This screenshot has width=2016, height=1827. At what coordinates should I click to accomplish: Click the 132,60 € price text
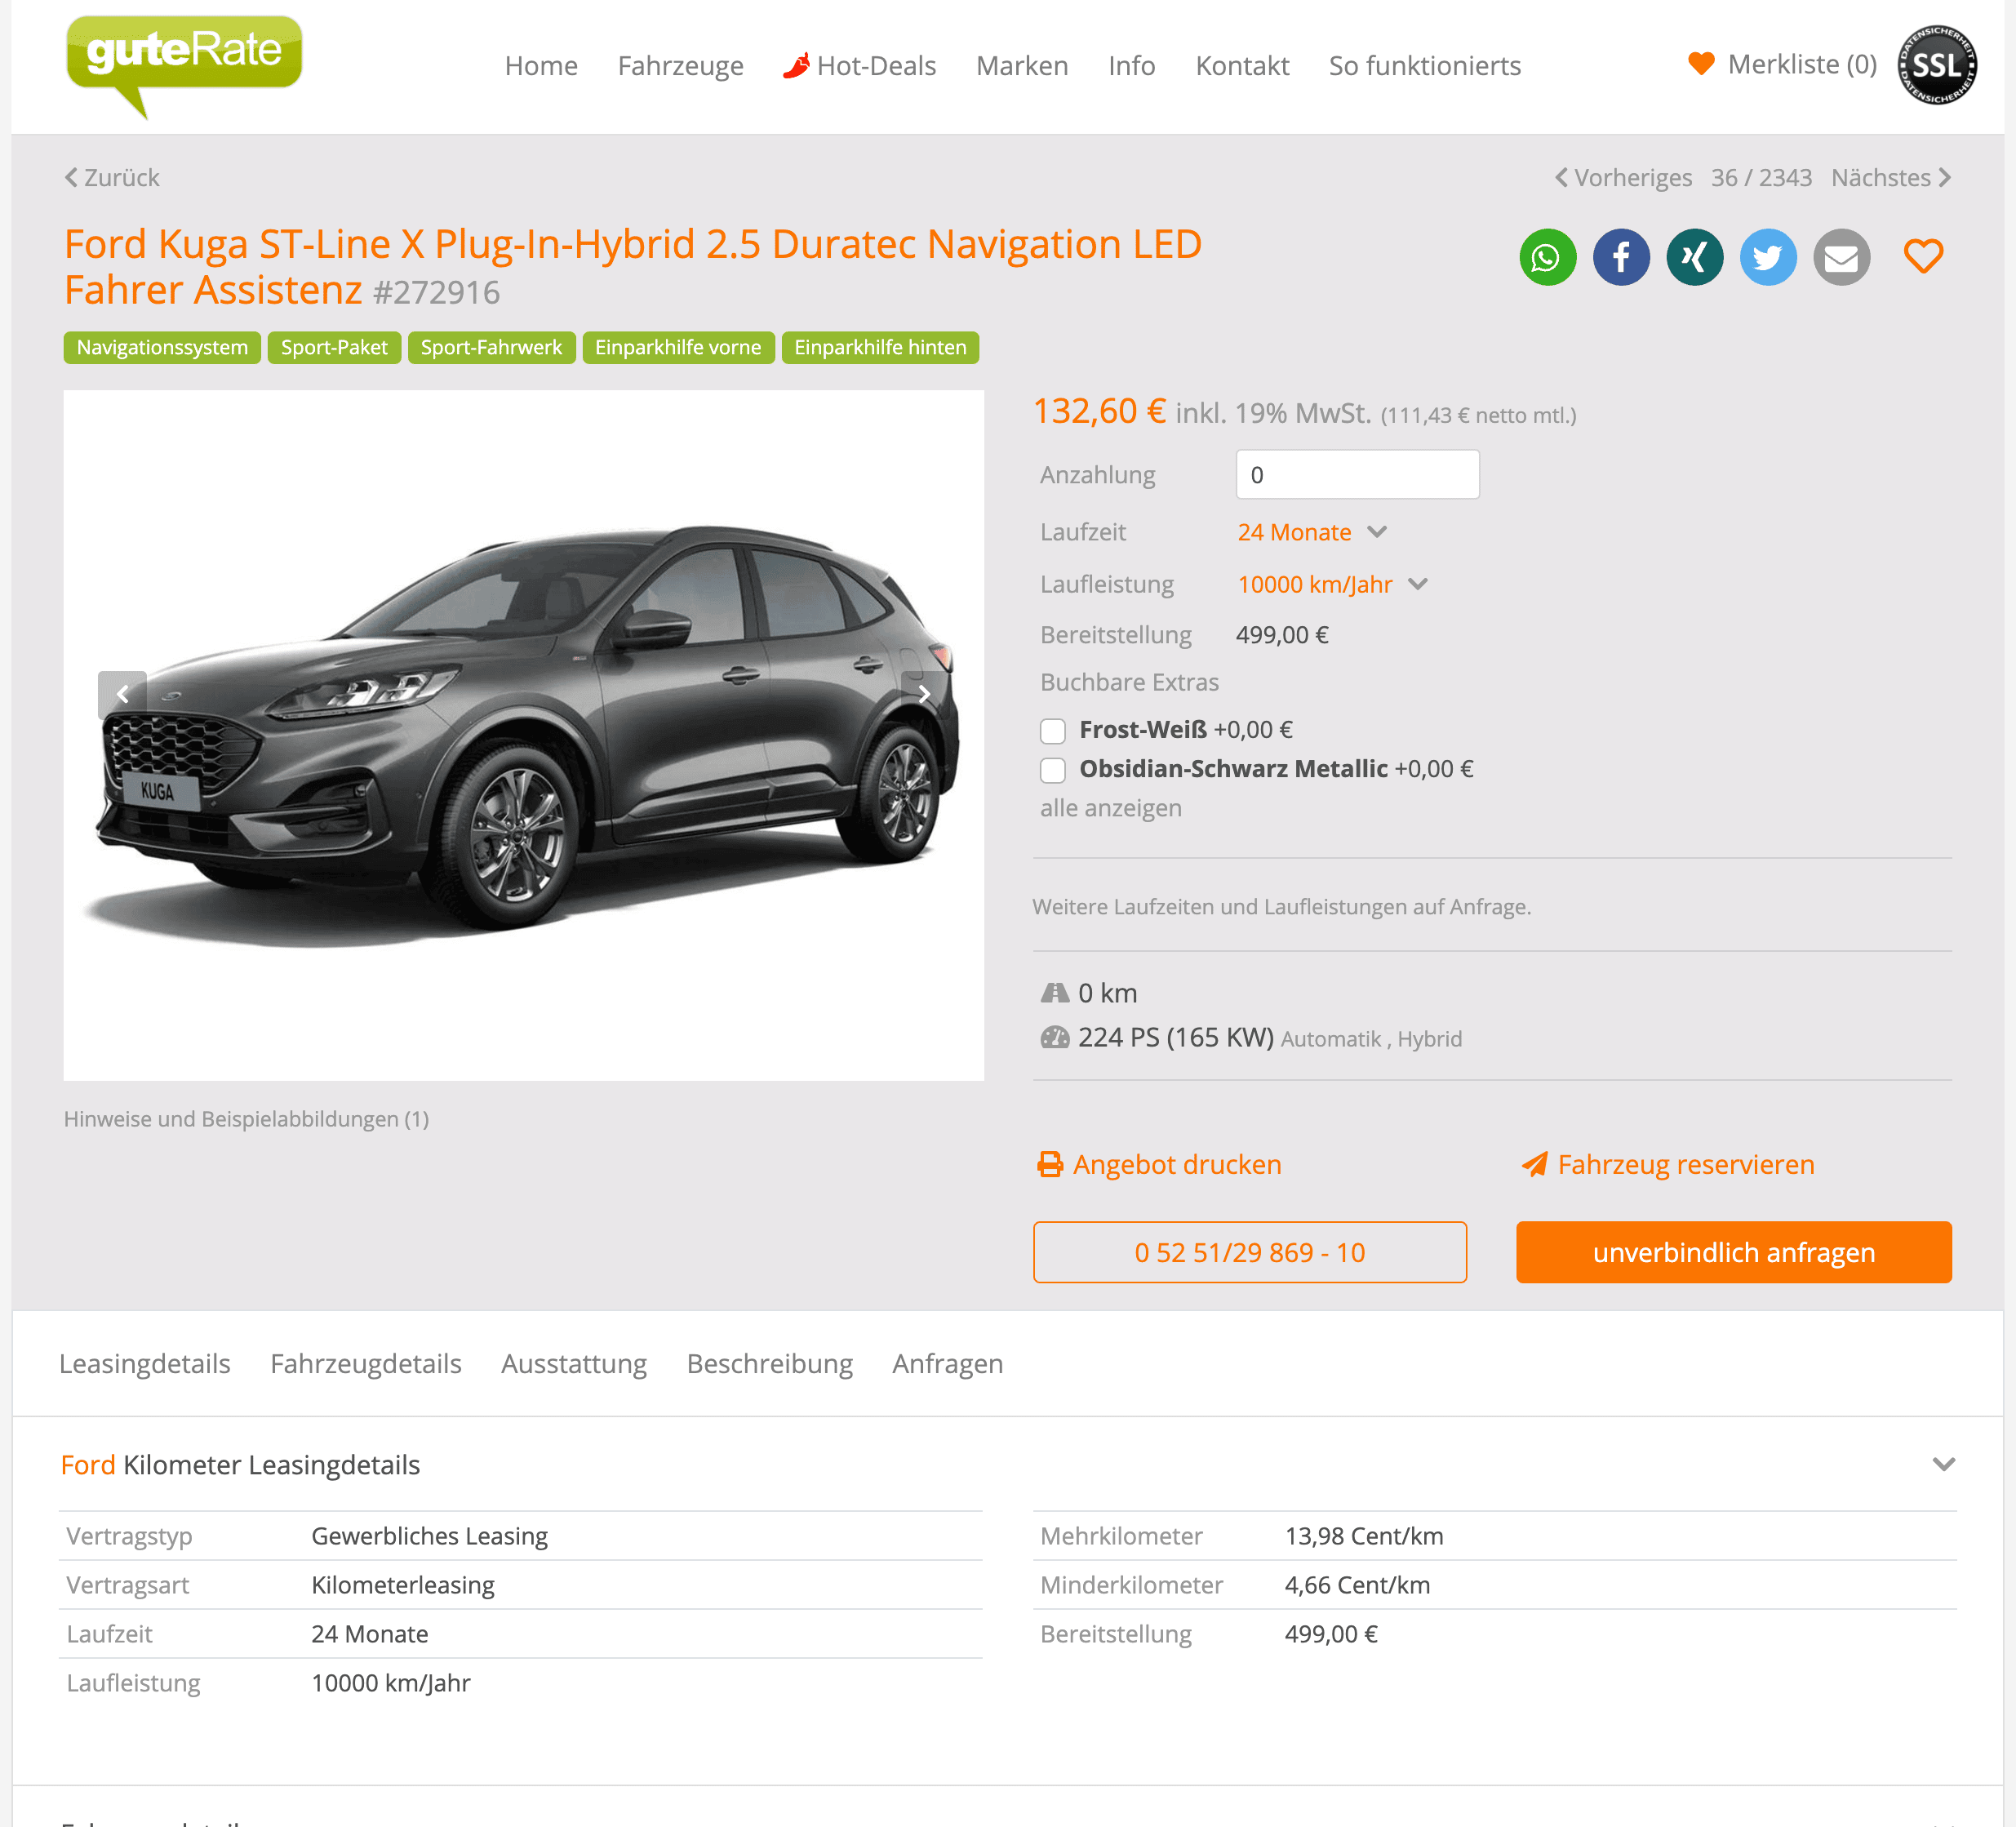(1099, 411)
